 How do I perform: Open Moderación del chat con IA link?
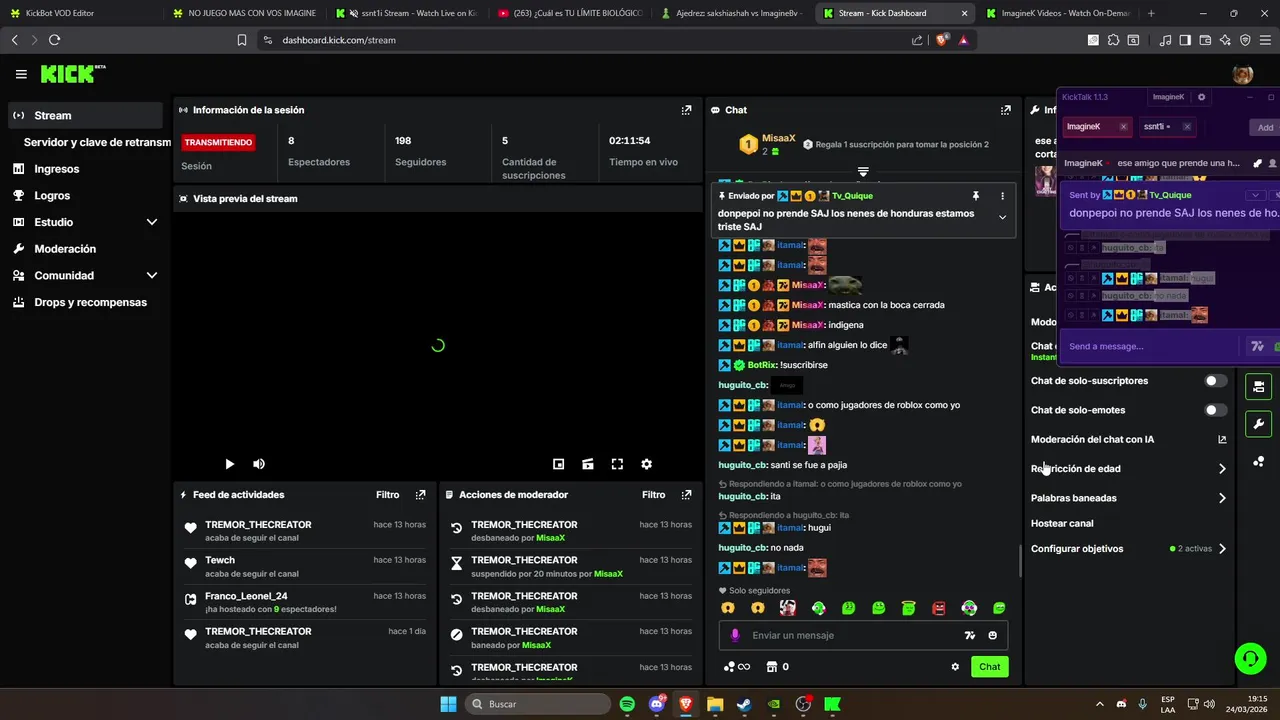tap(1128, 439)
